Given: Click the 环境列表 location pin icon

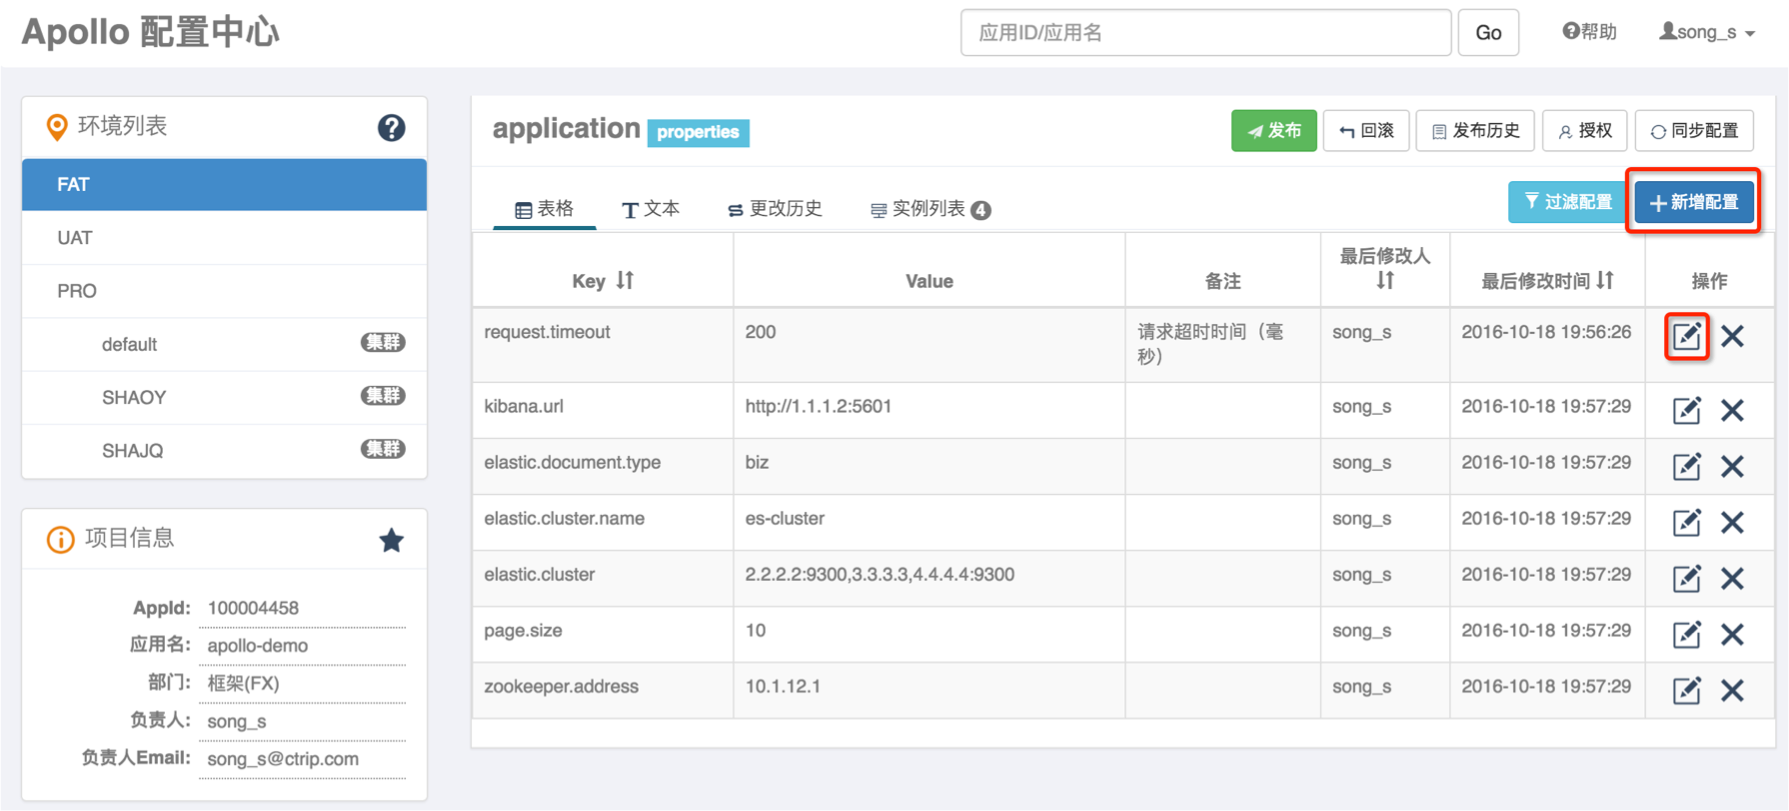Looking at the screenshot, I should pyautogui.click(x=57, y=127).
